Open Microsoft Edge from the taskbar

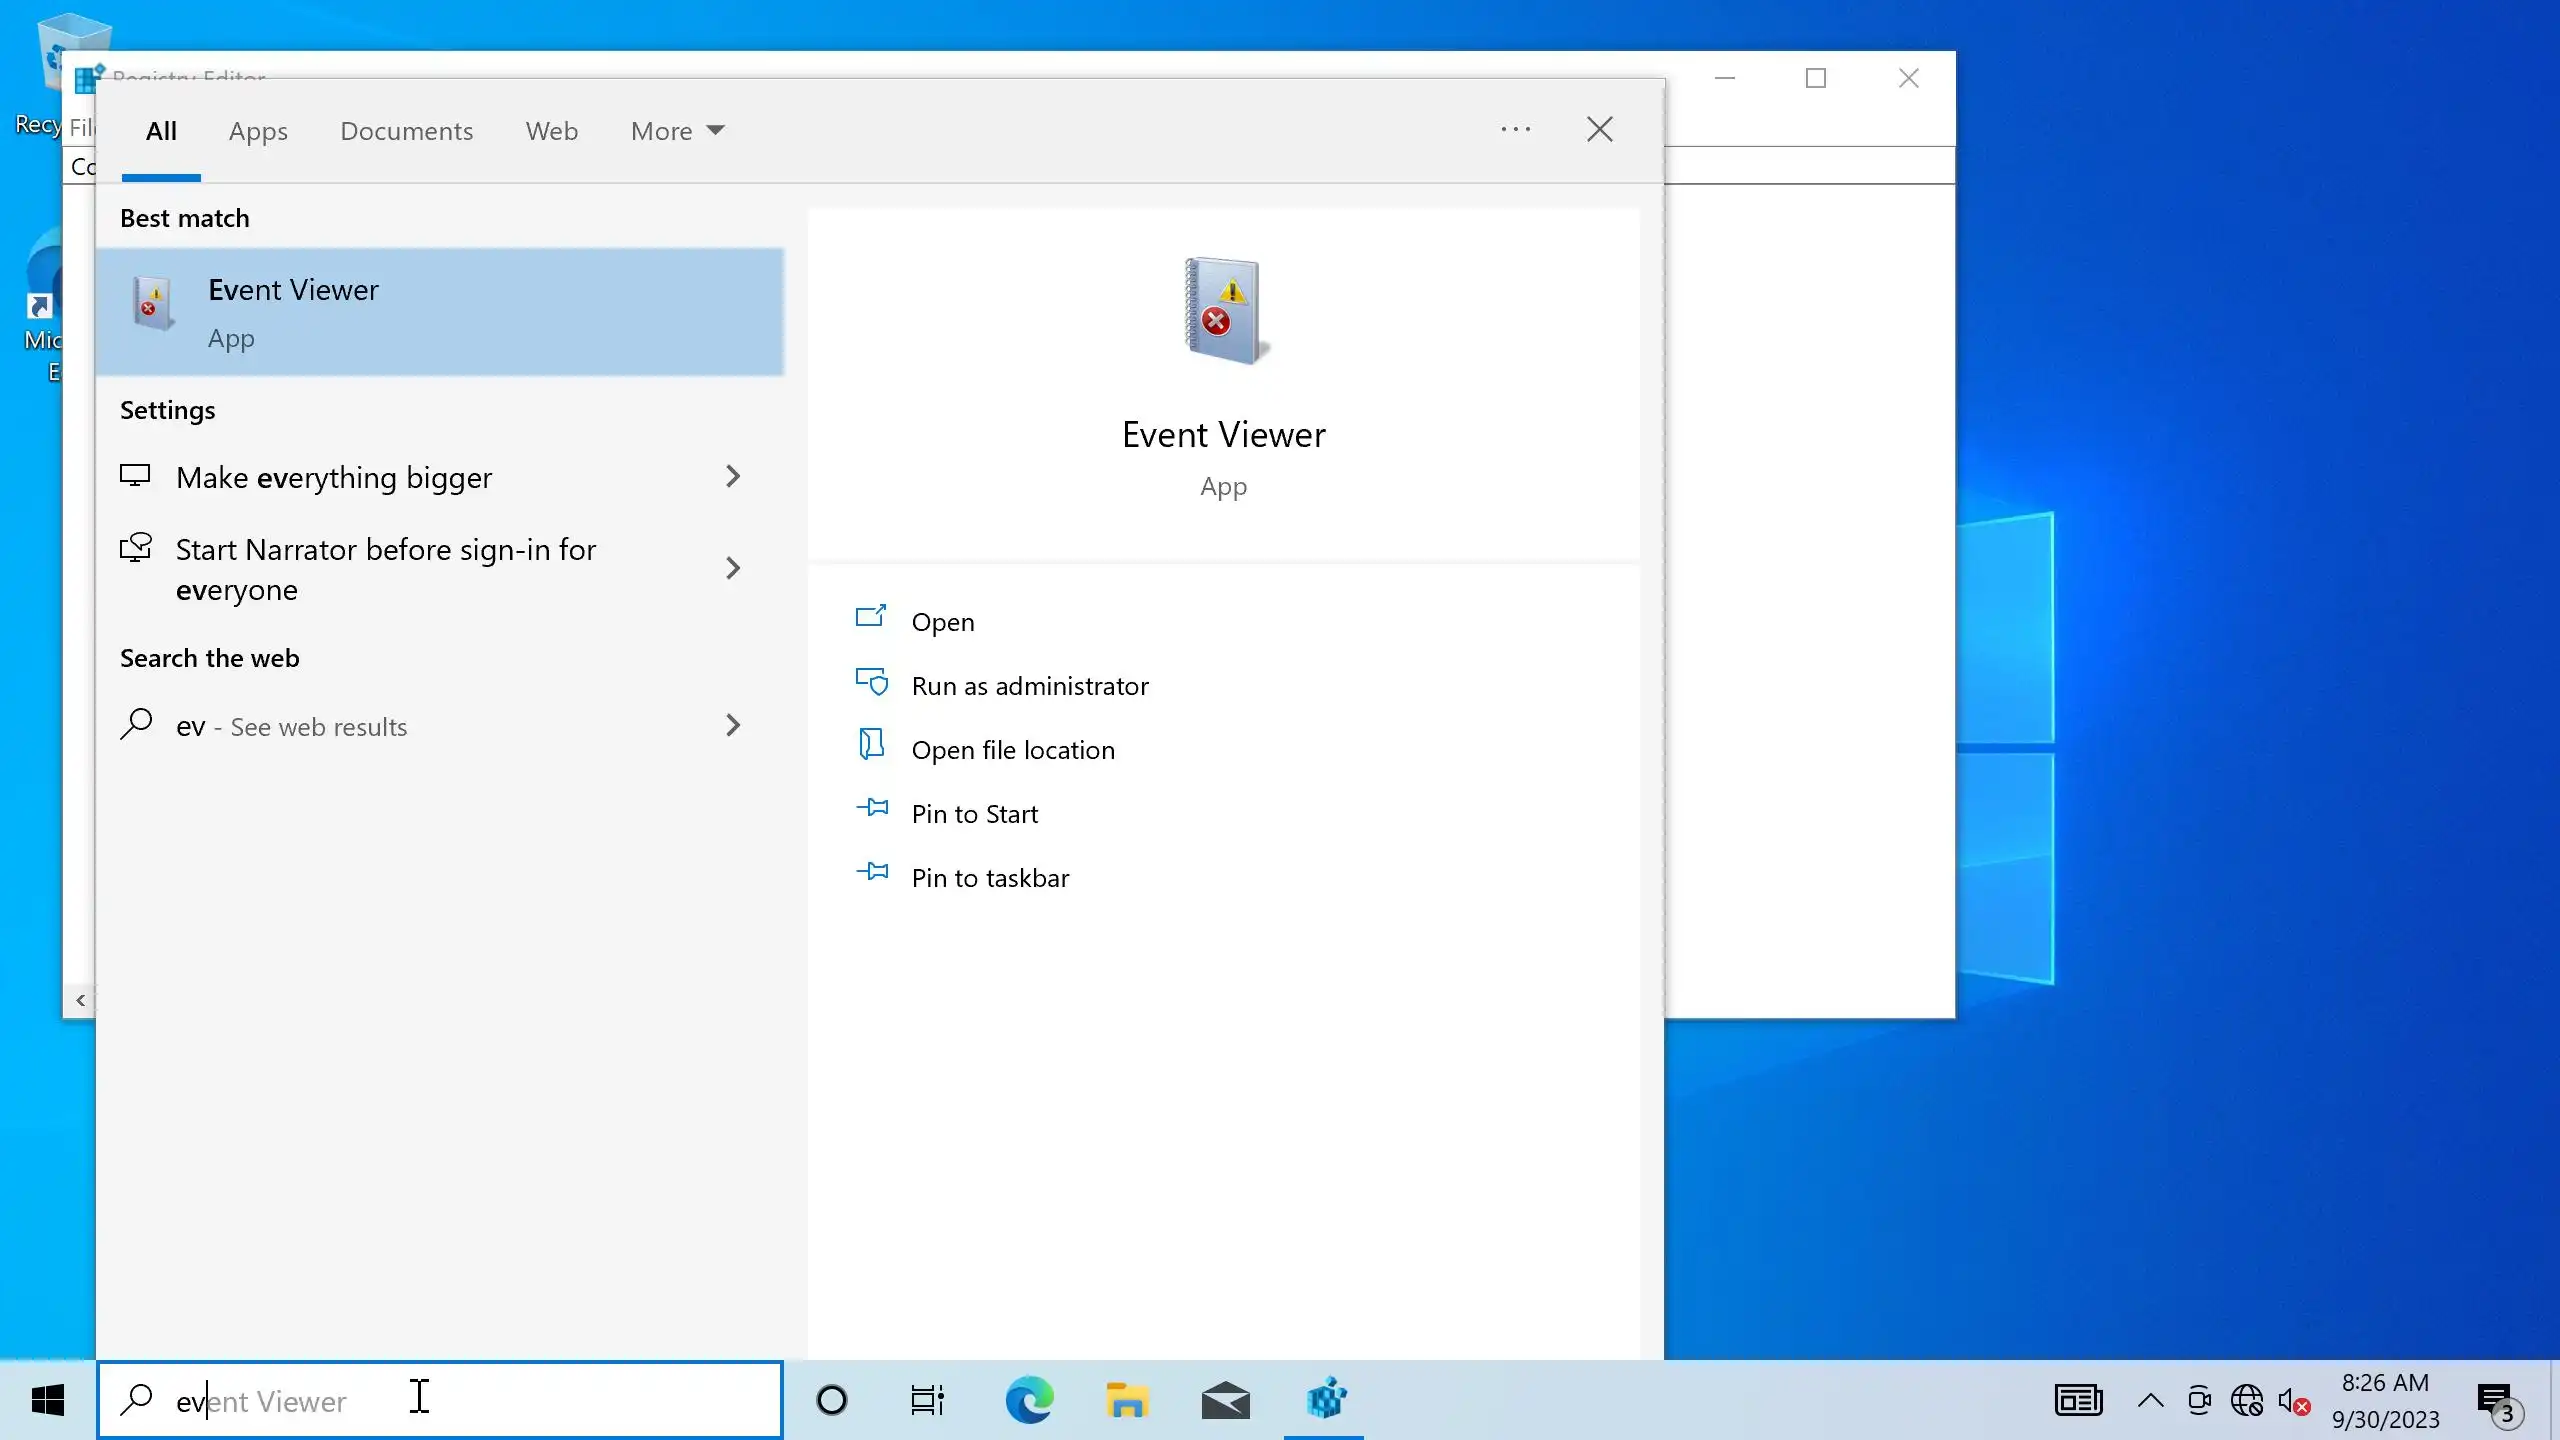point(1029,1400)
